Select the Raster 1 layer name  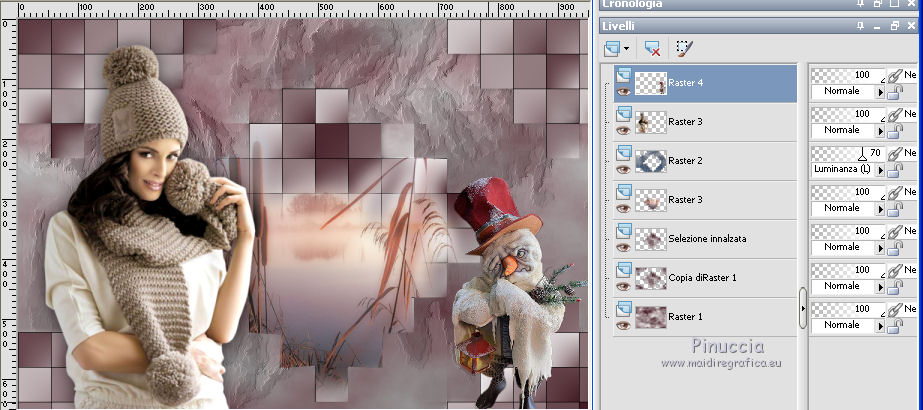[685, 316]
